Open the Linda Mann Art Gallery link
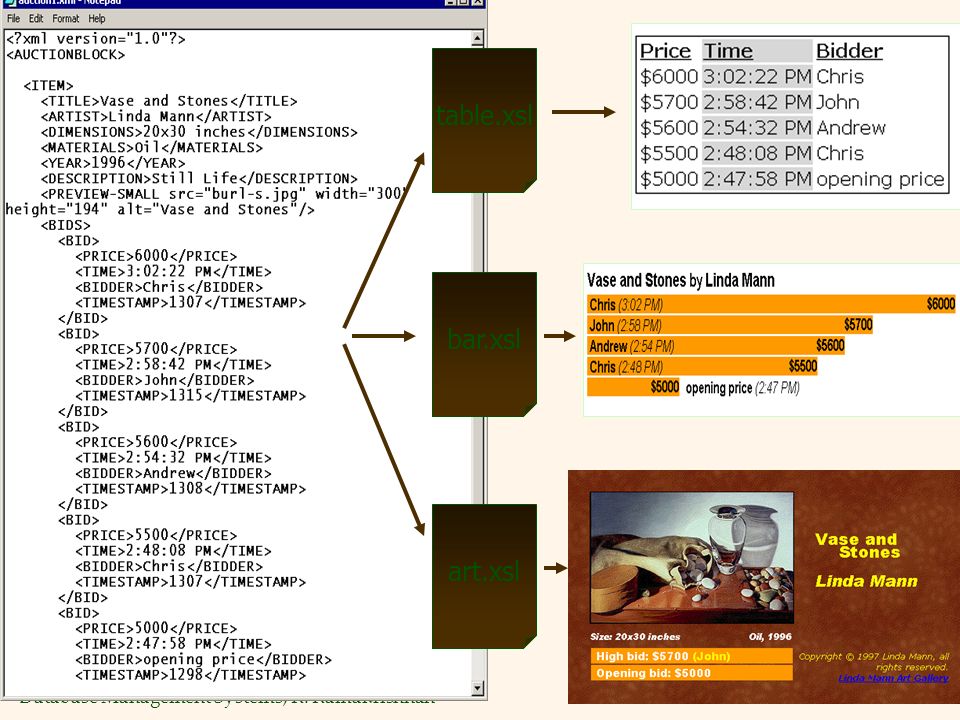 (x=893, y=678)
